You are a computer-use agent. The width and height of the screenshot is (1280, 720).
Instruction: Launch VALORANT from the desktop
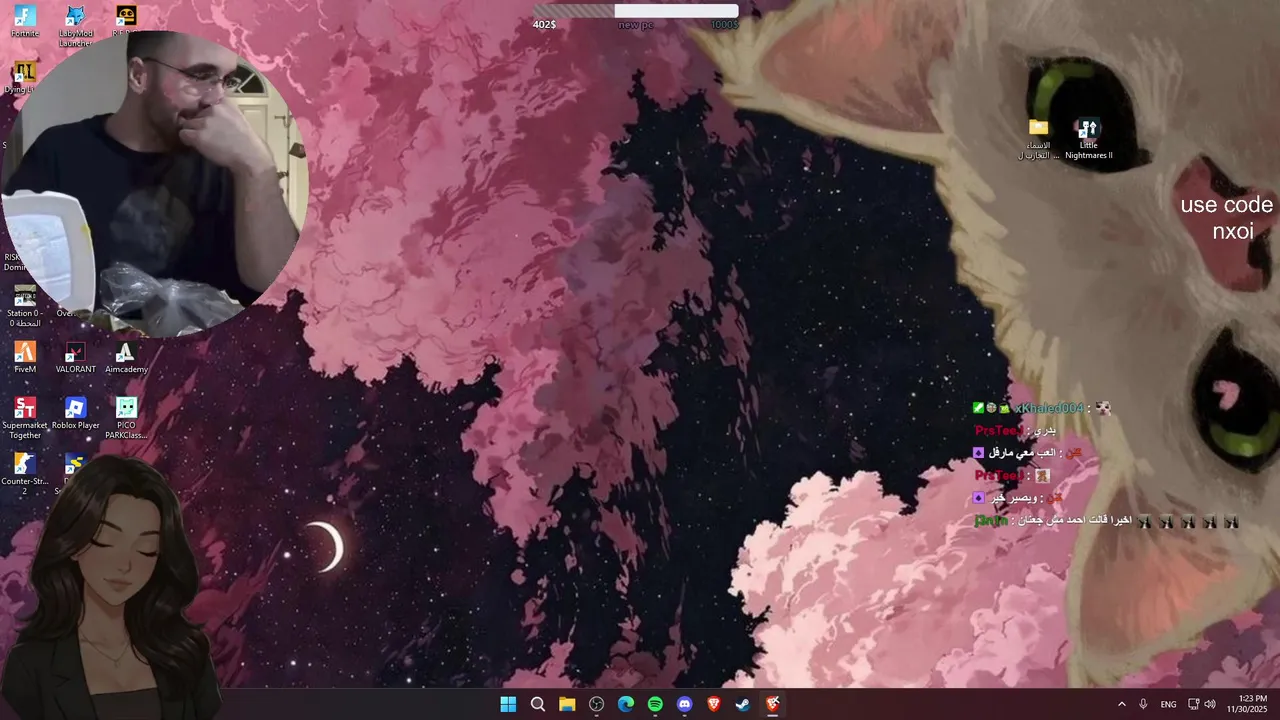[75, 358]
